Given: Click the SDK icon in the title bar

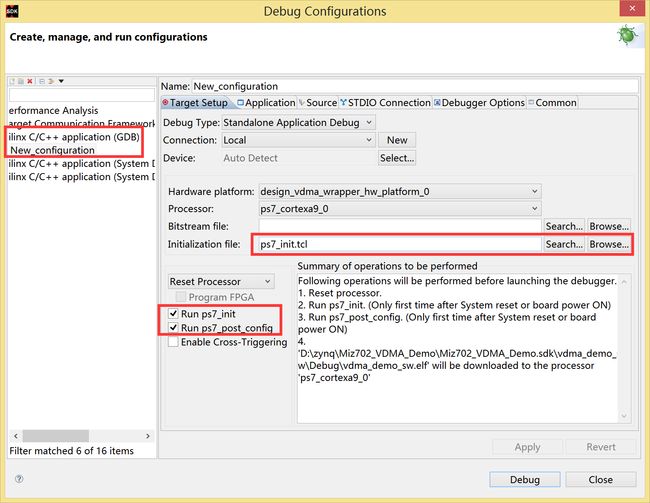Looking at the screenshot, I should pos(12,11).
